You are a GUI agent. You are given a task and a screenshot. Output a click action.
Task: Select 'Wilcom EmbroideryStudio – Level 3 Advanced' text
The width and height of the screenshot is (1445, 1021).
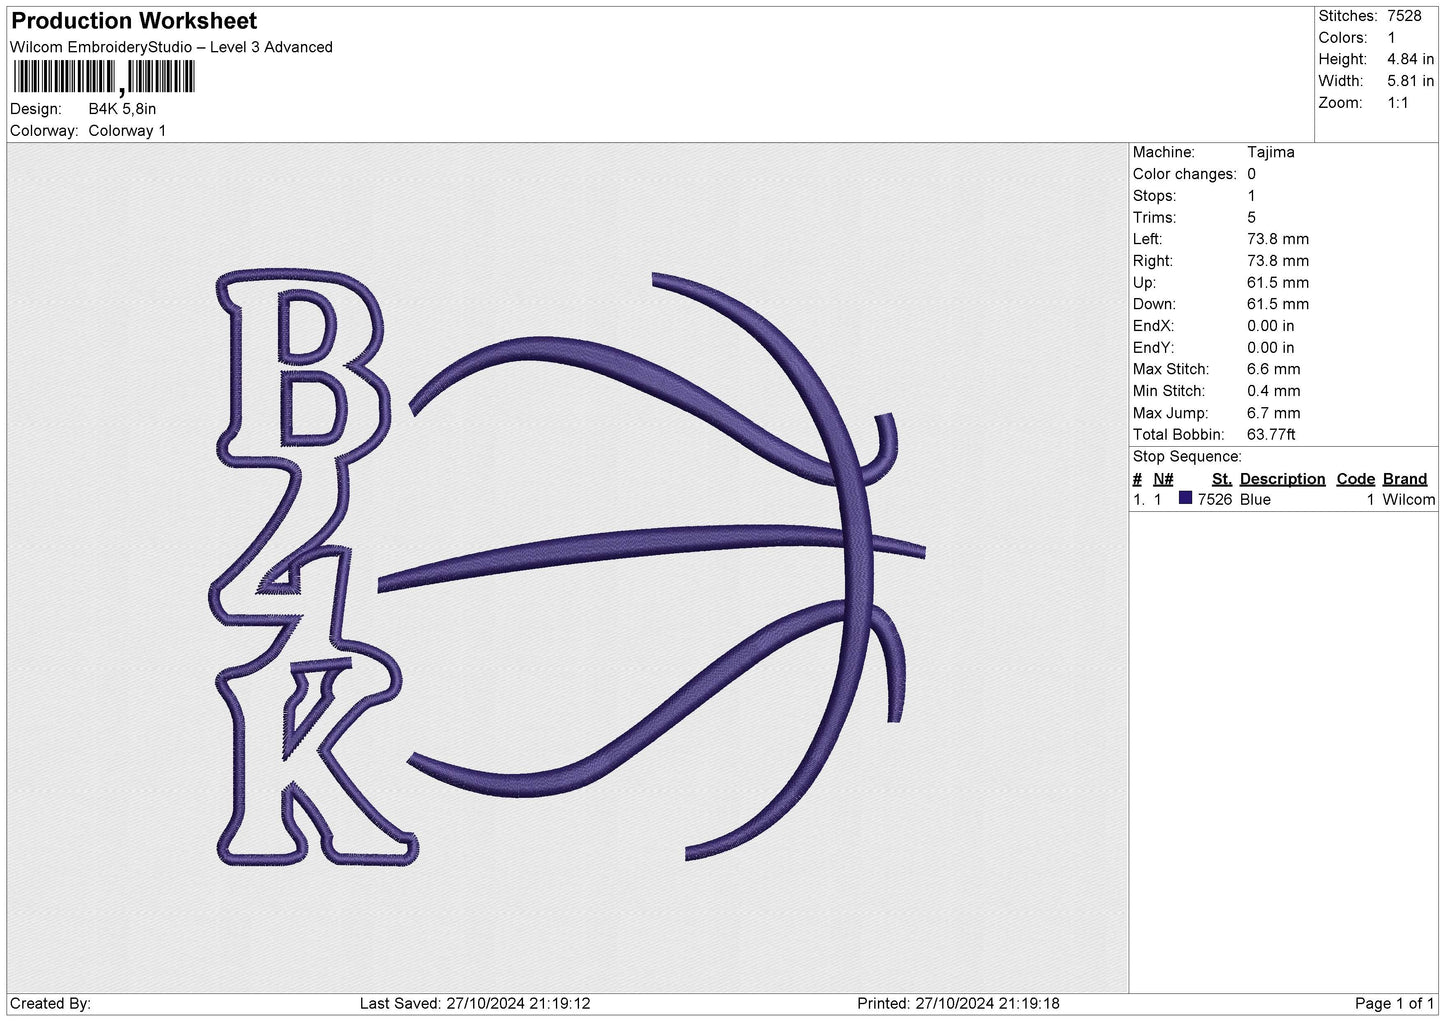171,47
